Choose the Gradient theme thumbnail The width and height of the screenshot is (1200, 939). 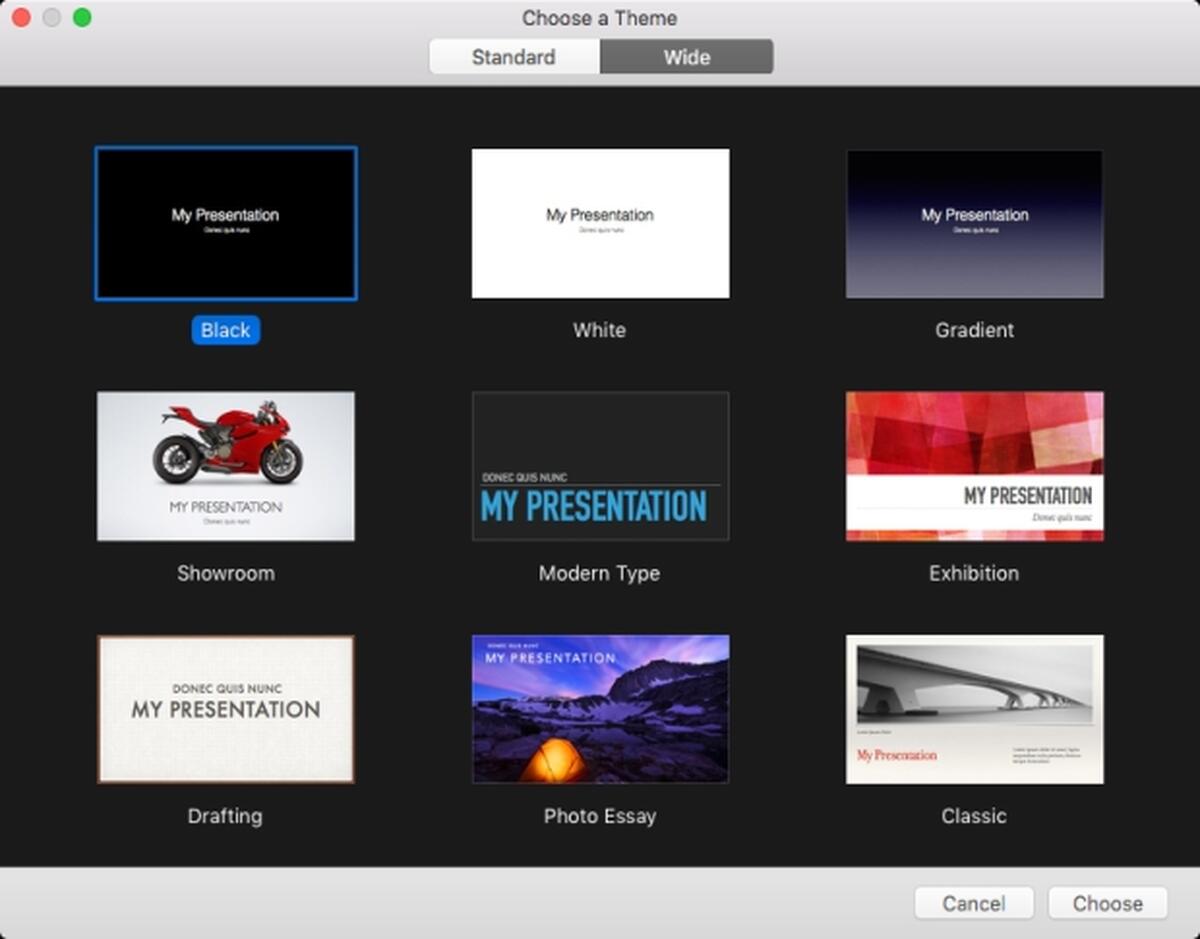(x=974, y=223)
